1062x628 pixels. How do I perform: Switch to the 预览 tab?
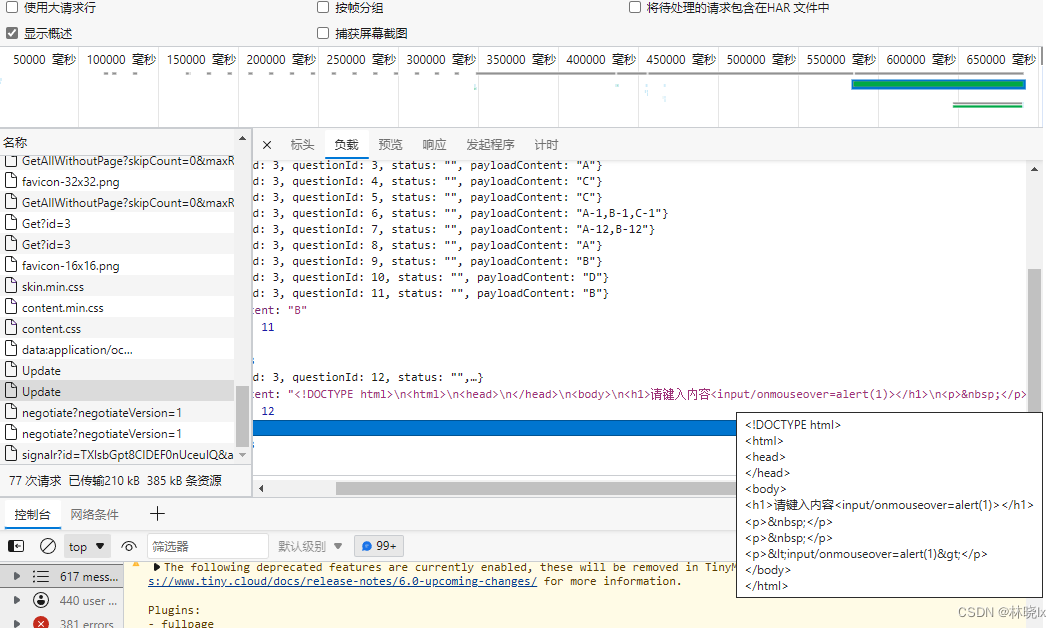click(x=390, y=145)
